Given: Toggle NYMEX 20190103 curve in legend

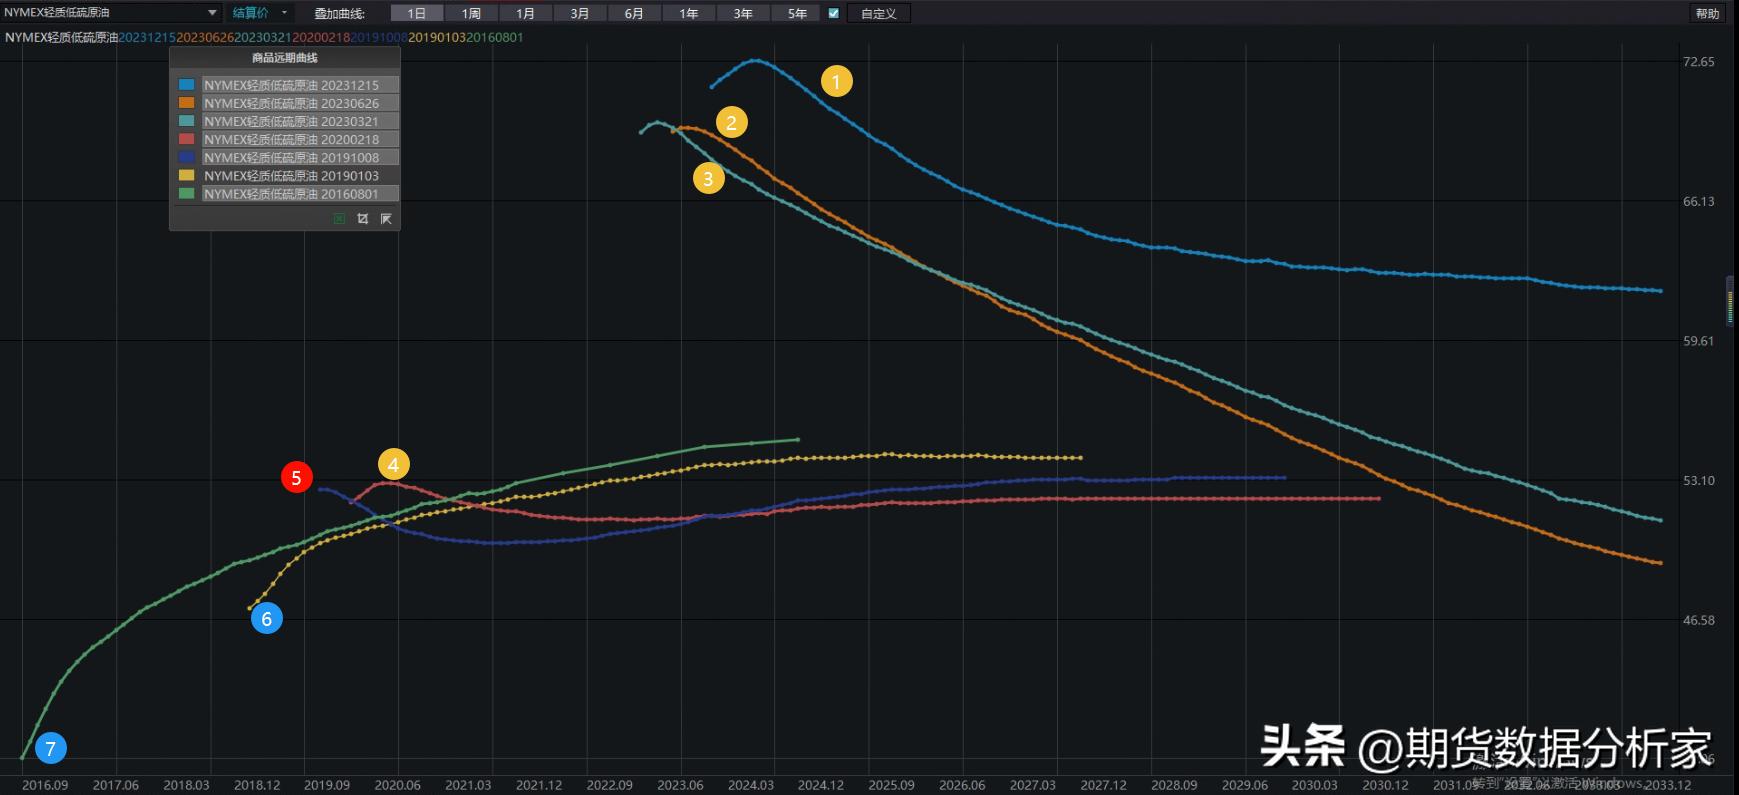Looking at the screenshot, I should 291,176.
